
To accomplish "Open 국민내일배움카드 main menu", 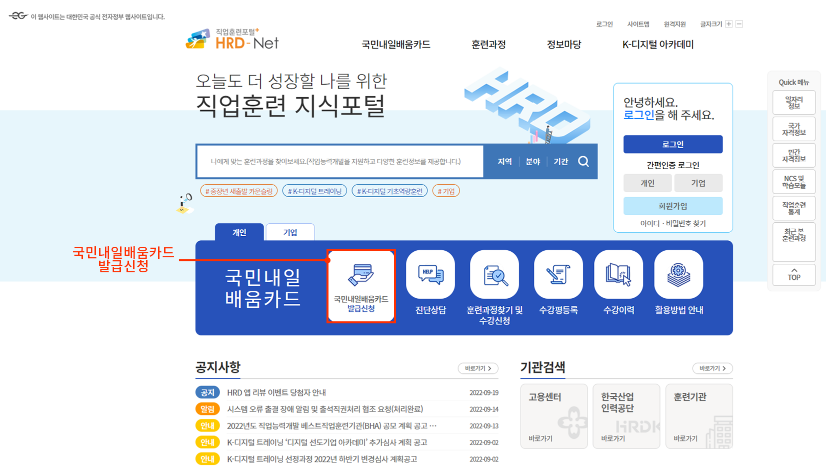I will [x=396, y=45].
